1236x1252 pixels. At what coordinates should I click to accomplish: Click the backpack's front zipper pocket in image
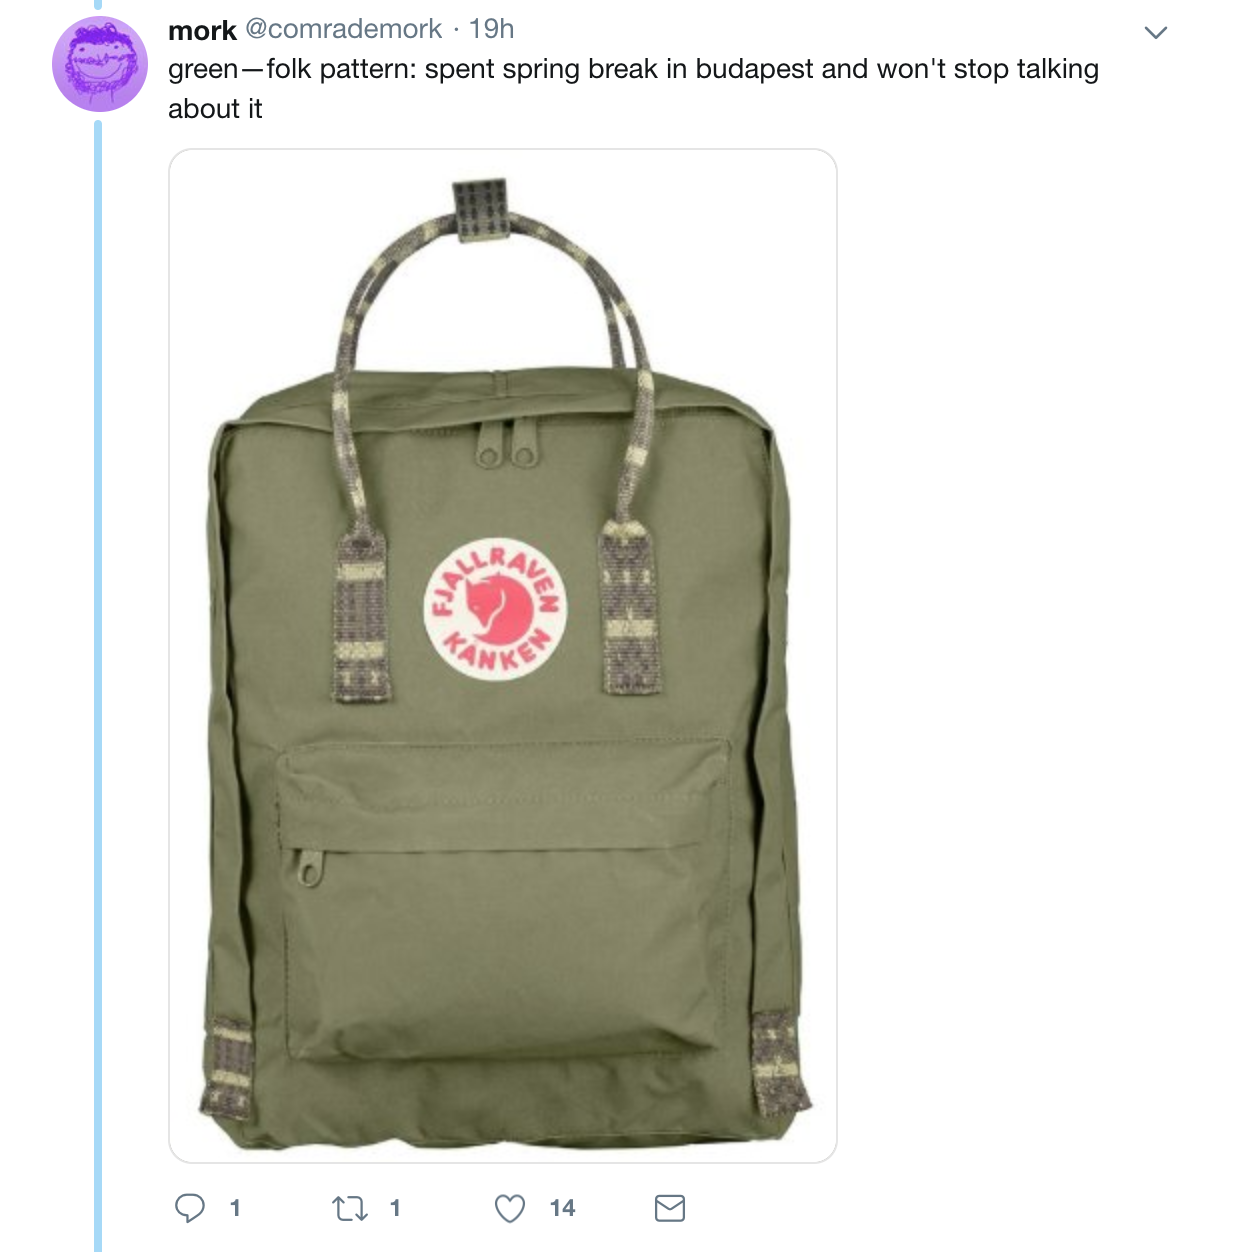pyautogui.click(x=503, y=900)
